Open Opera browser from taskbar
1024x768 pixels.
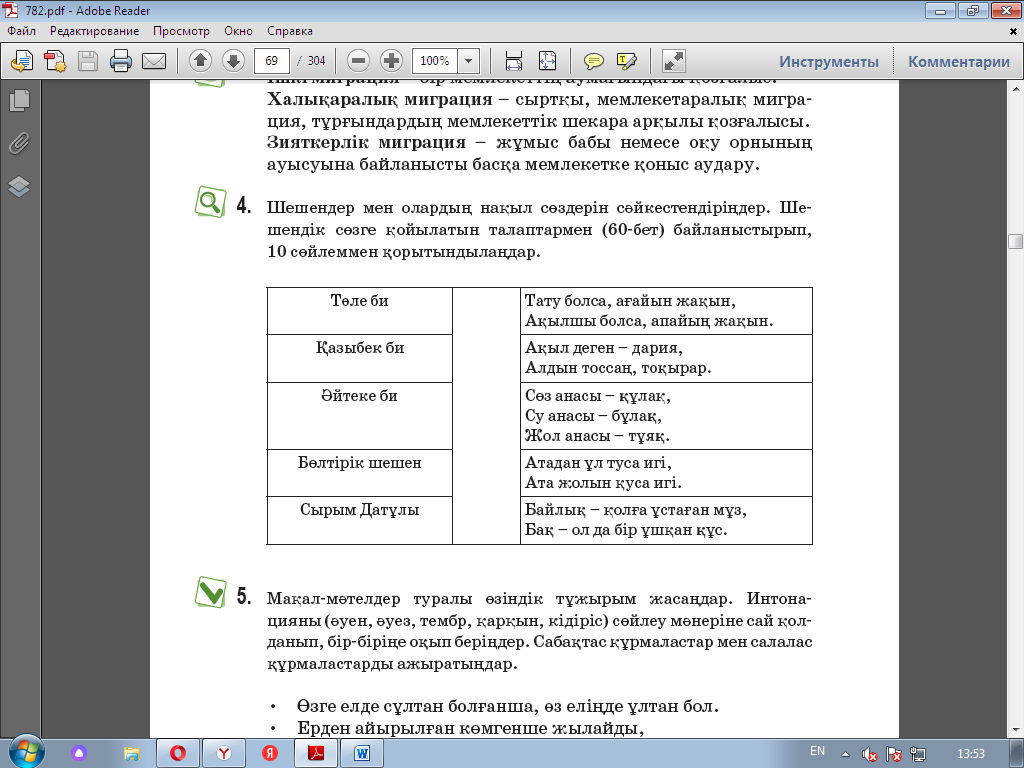pyautogui.click(x=178, y=754)
